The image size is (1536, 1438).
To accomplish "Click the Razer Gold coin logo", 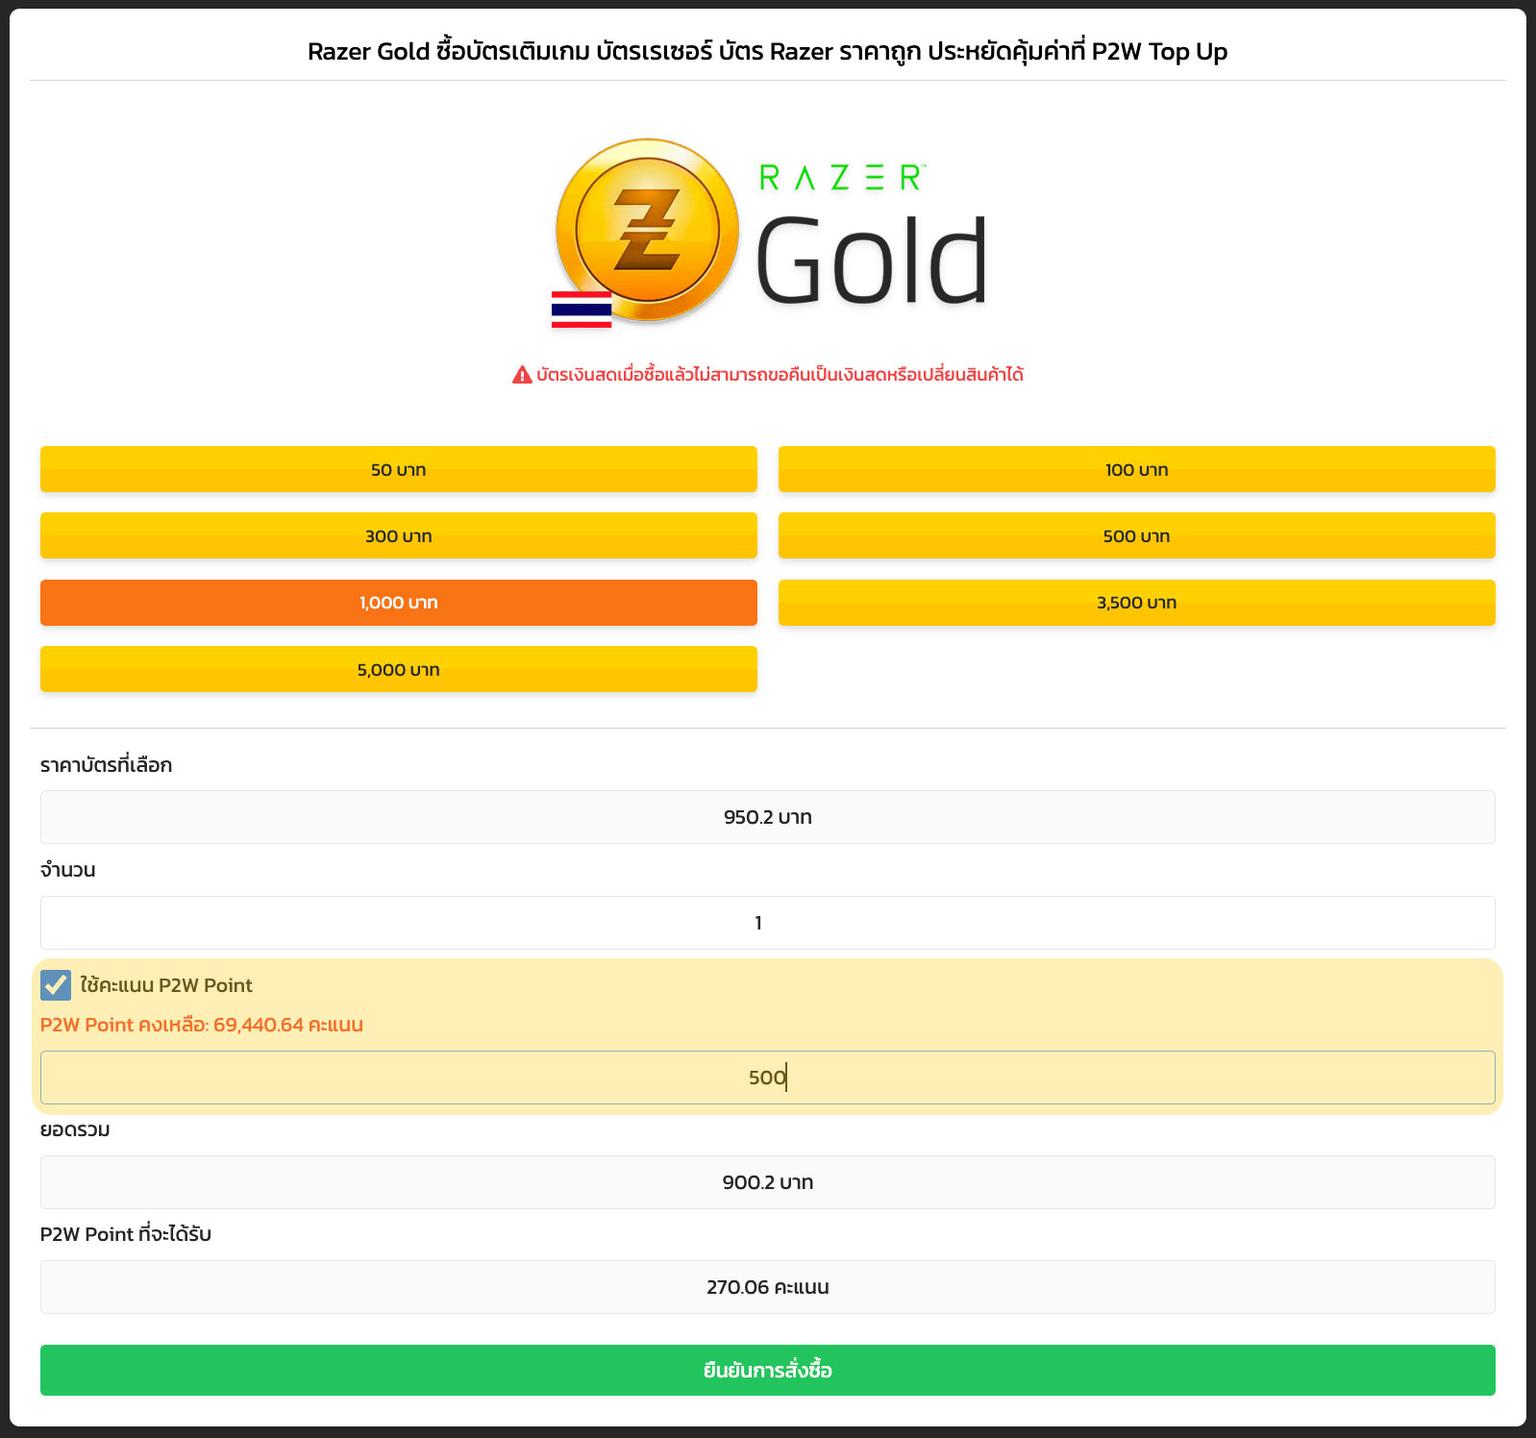I will click(647, 231).
